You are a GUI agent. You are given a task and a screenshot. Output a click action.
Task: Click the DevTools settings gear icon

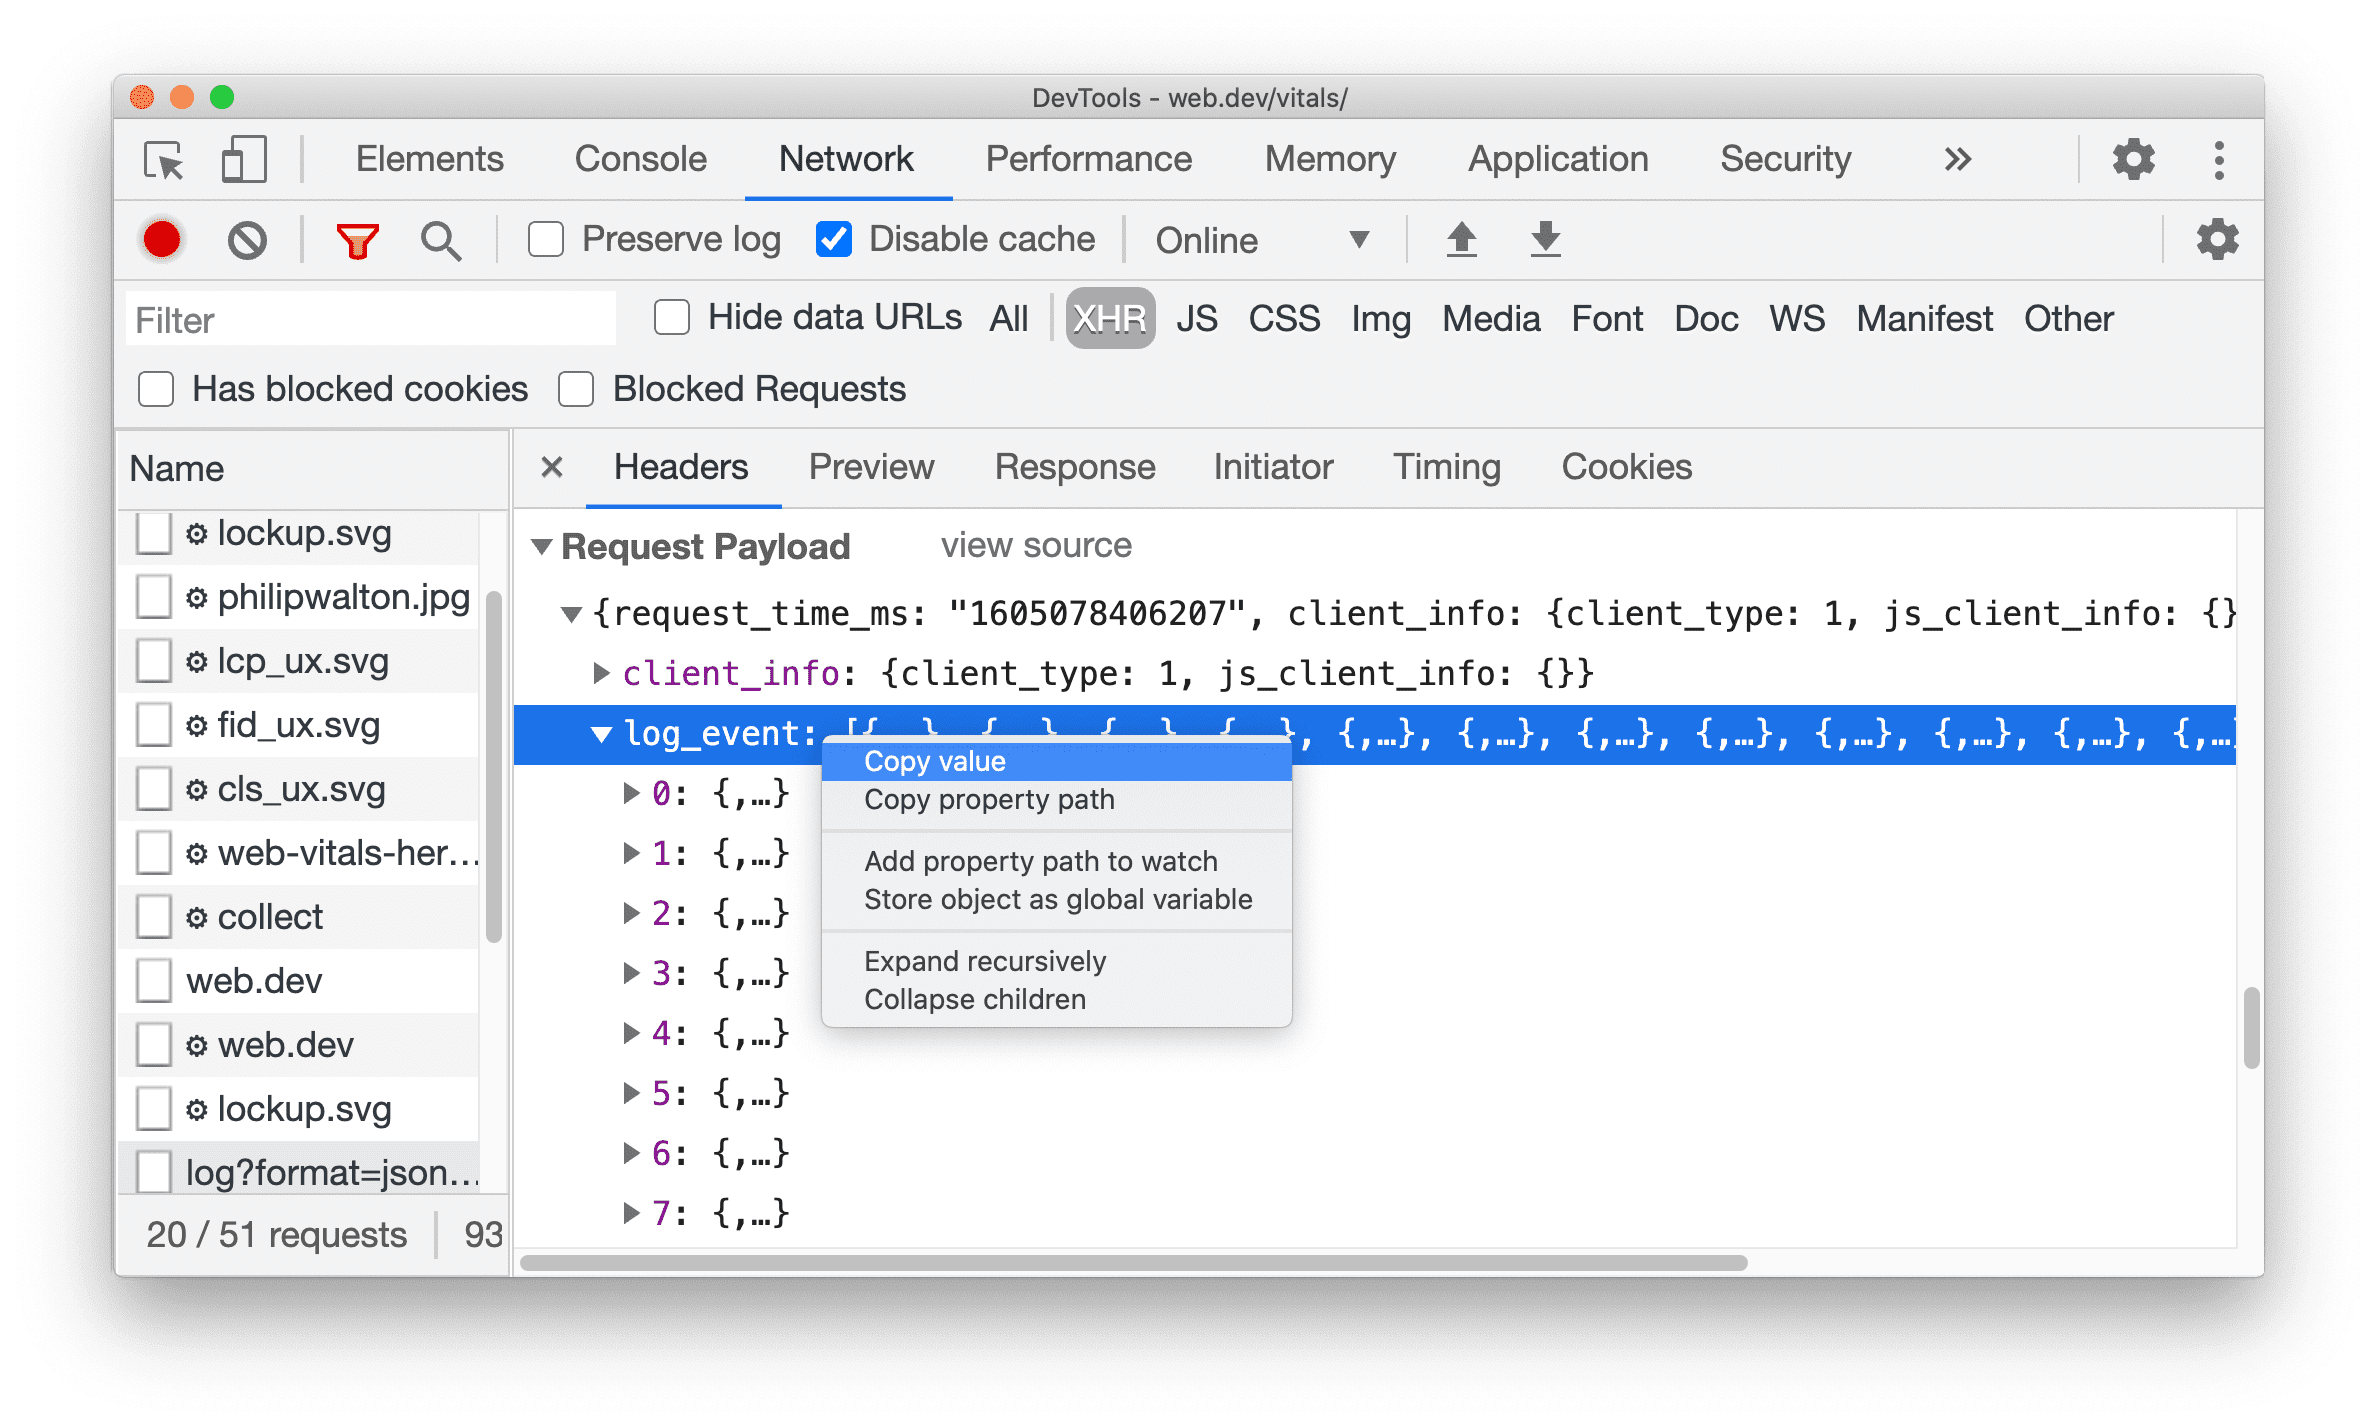[2132, 160]
